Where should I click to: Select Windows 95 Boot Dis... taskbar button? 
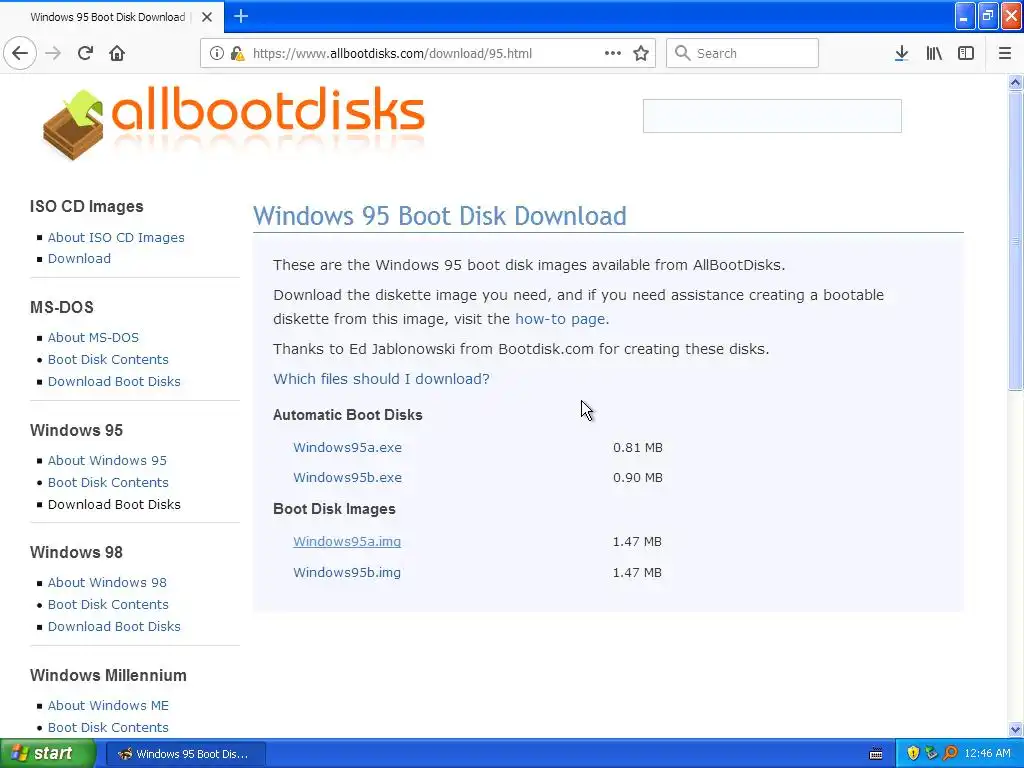click(x=186, y=754)
